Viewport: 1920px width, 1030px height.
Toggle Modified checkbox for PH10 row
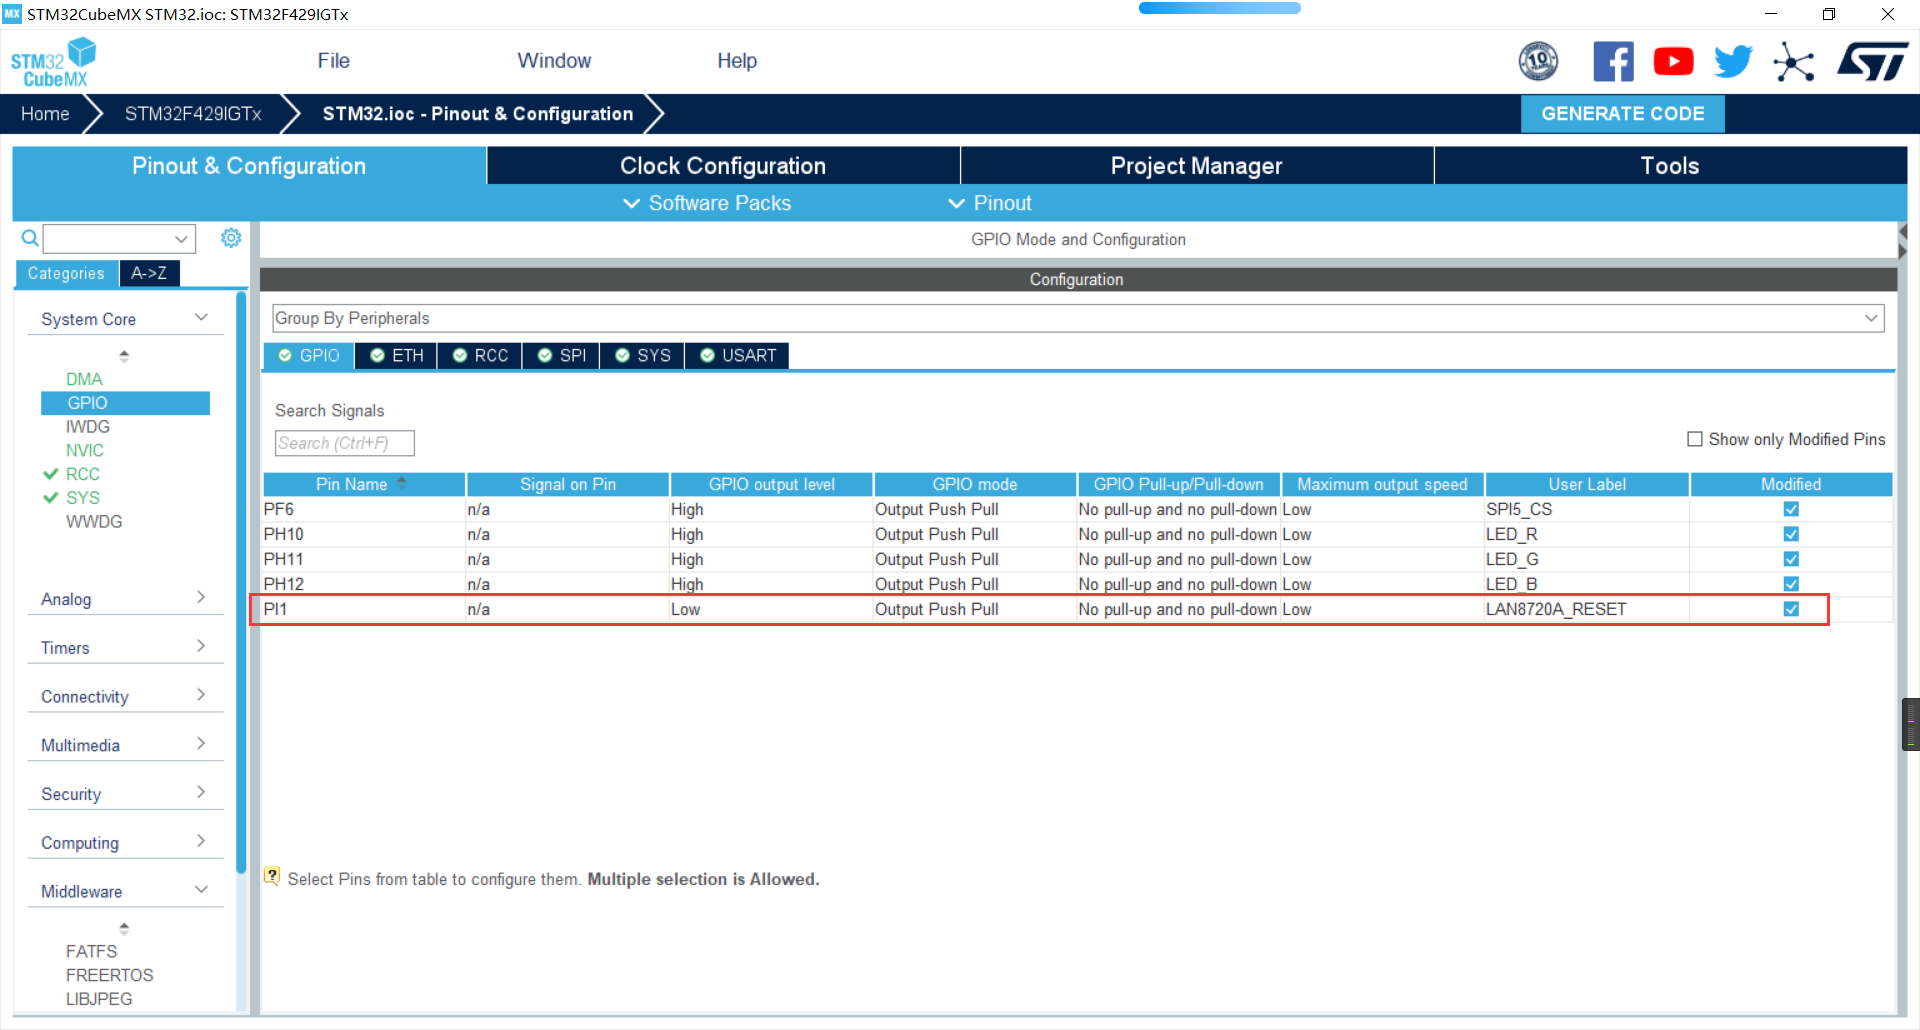pyautogui.click(x=1791, y=534)
